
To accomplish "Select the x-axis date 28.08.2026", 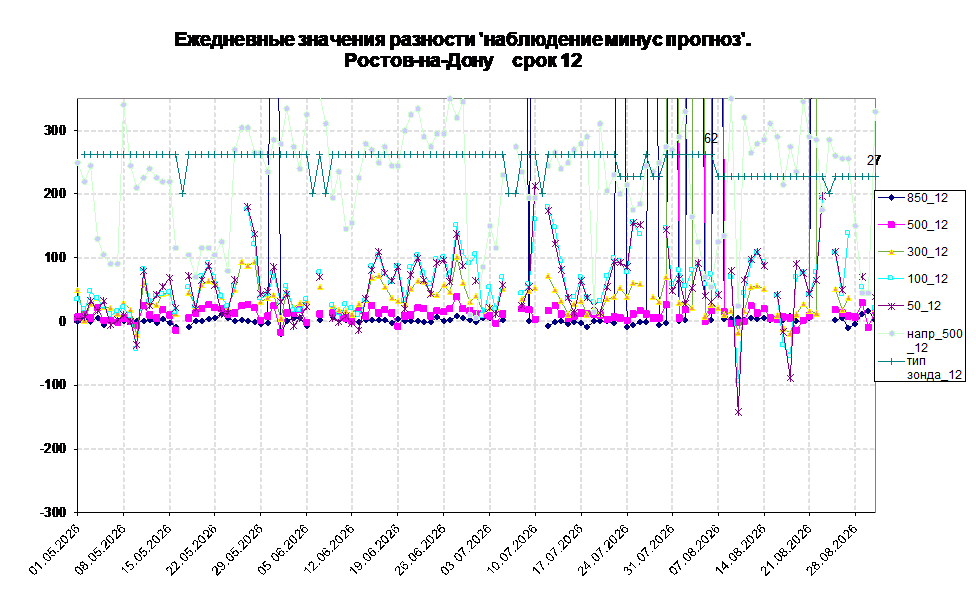I will coord(833,549).
